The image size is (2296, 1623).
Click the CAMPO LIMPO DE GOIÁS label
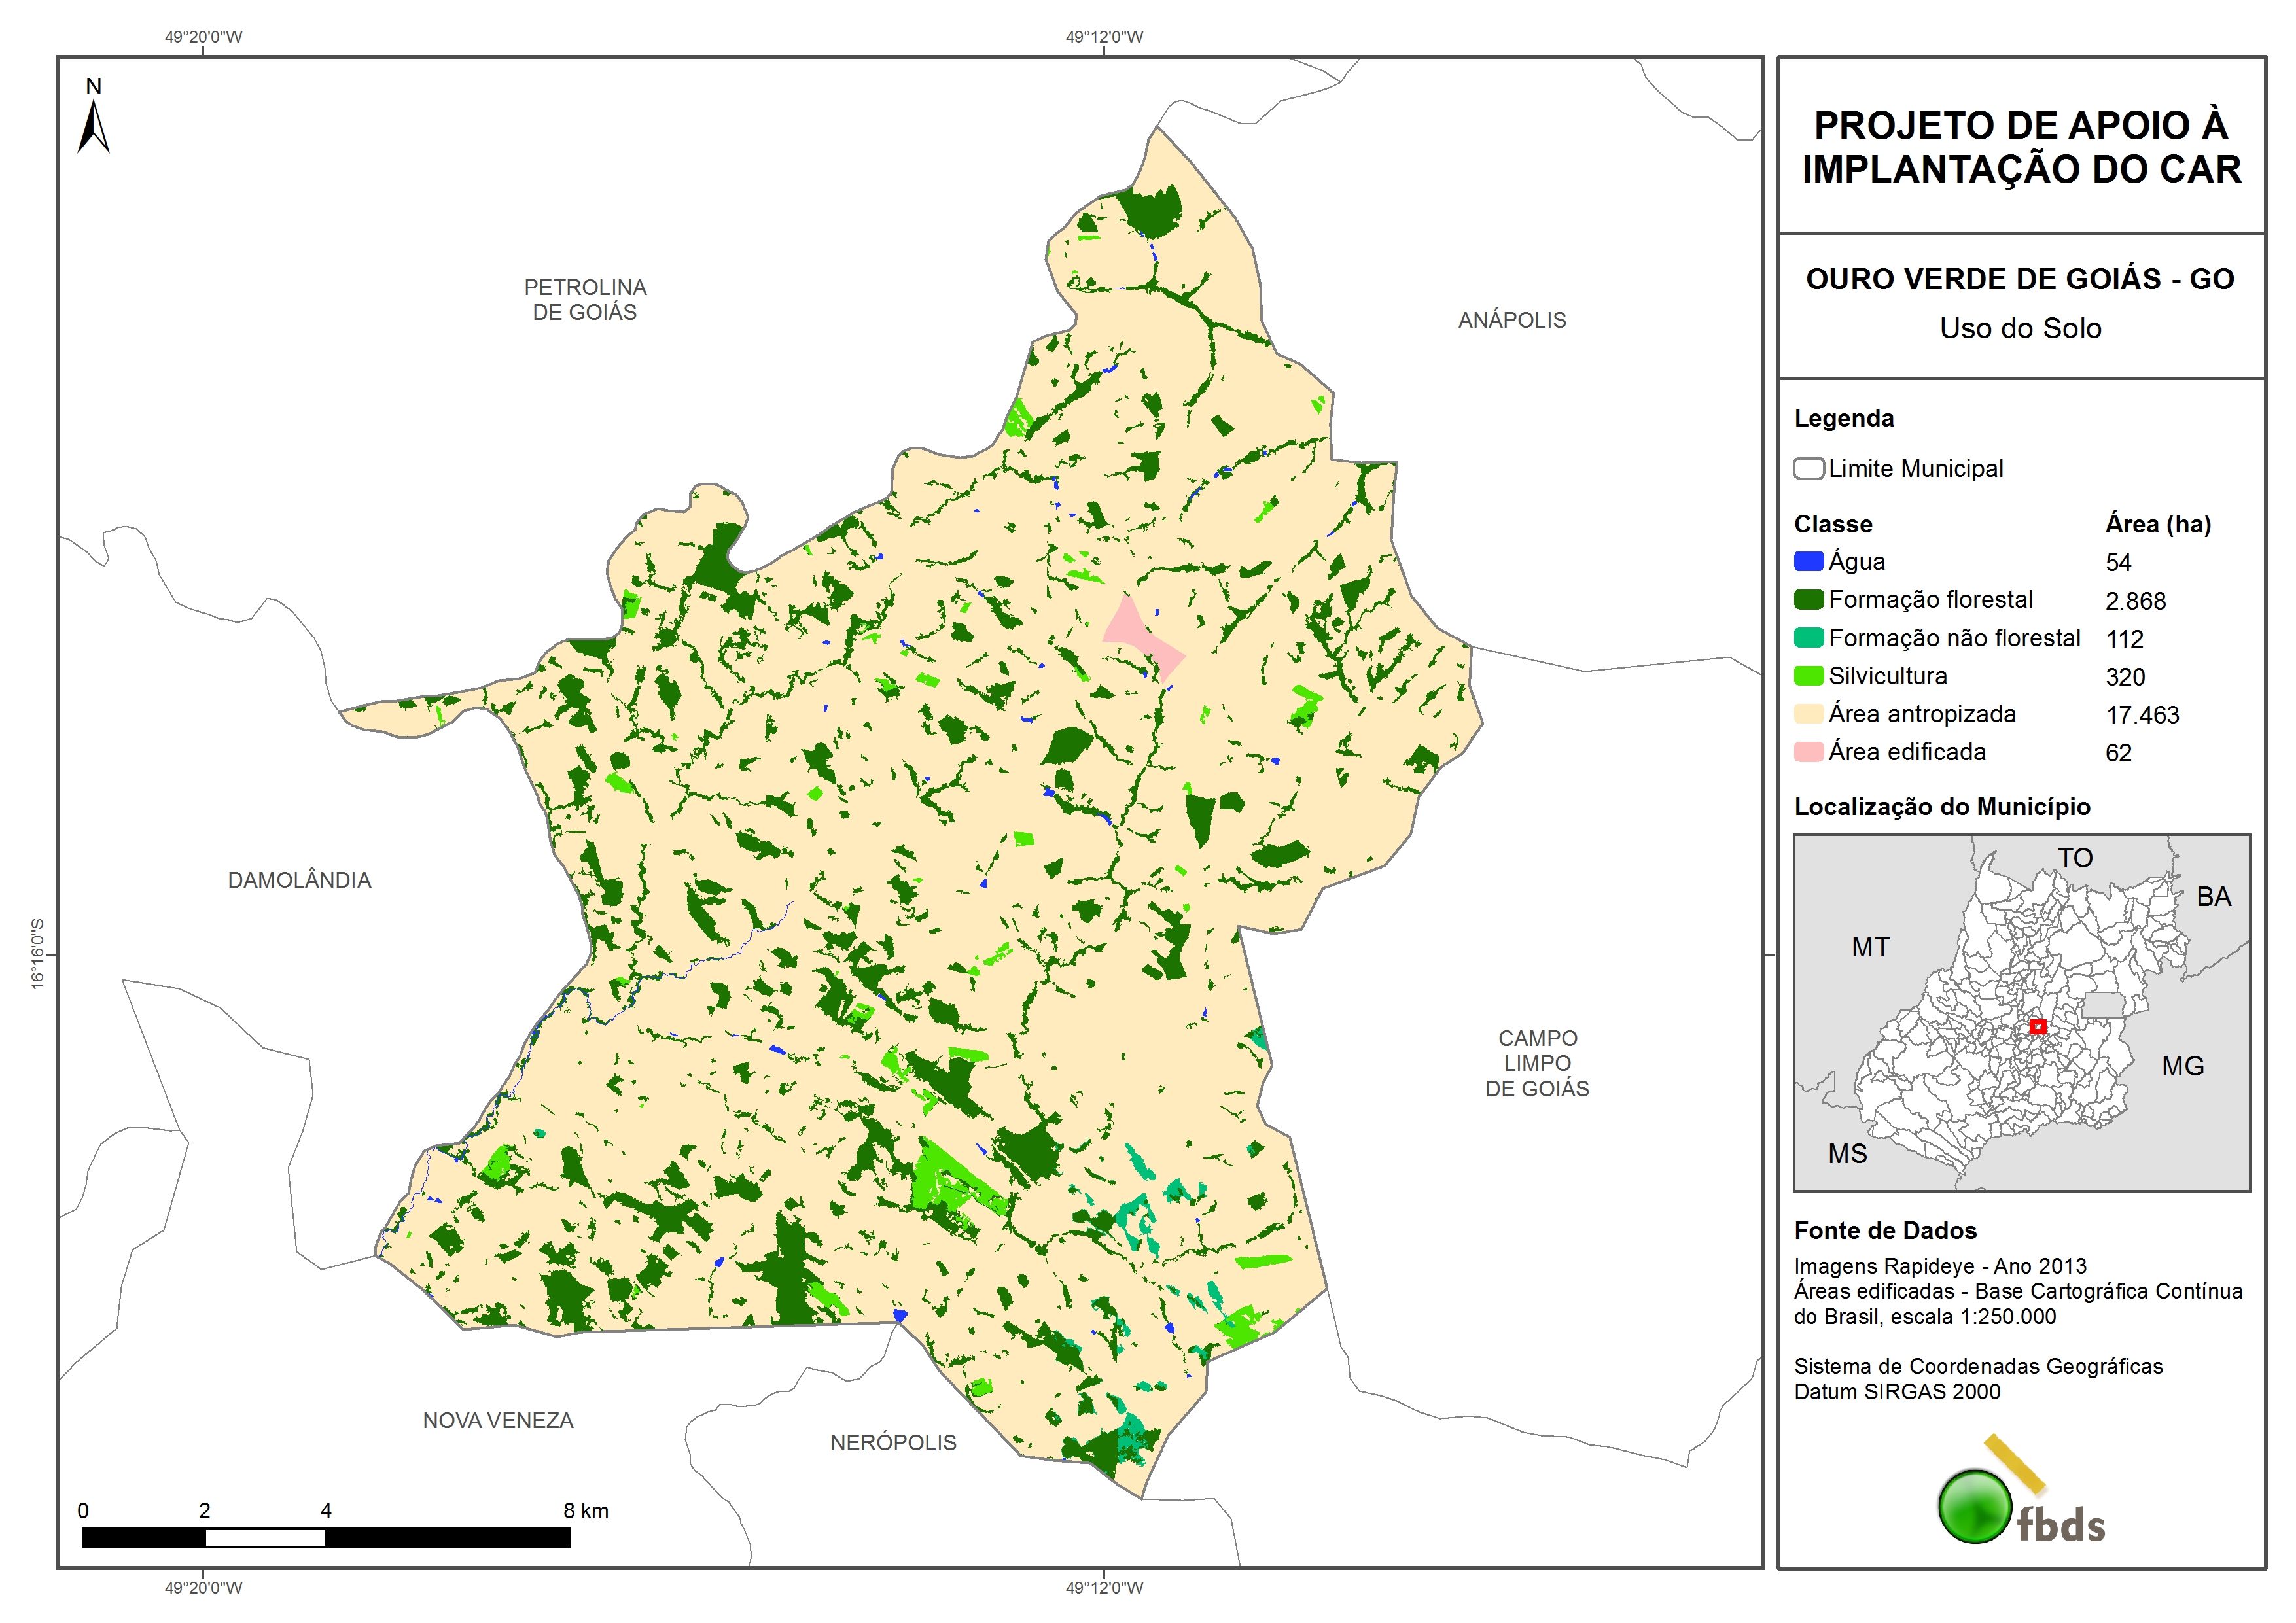tap(1537, 1063)
